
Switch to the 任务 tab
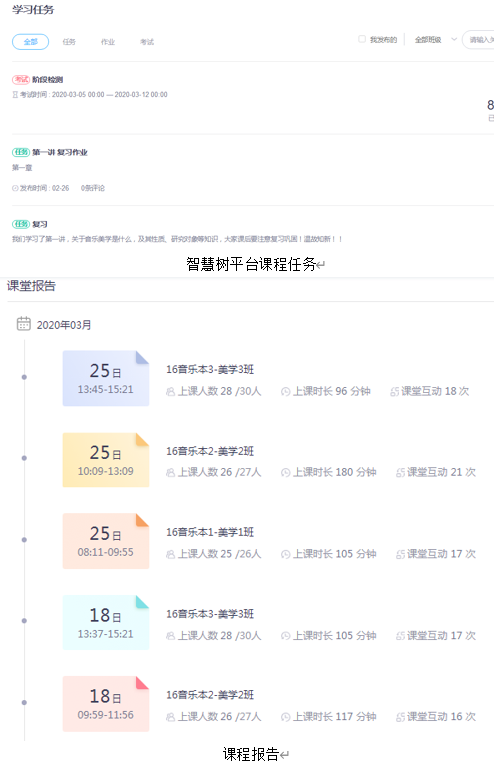click(x=69, y=42)
